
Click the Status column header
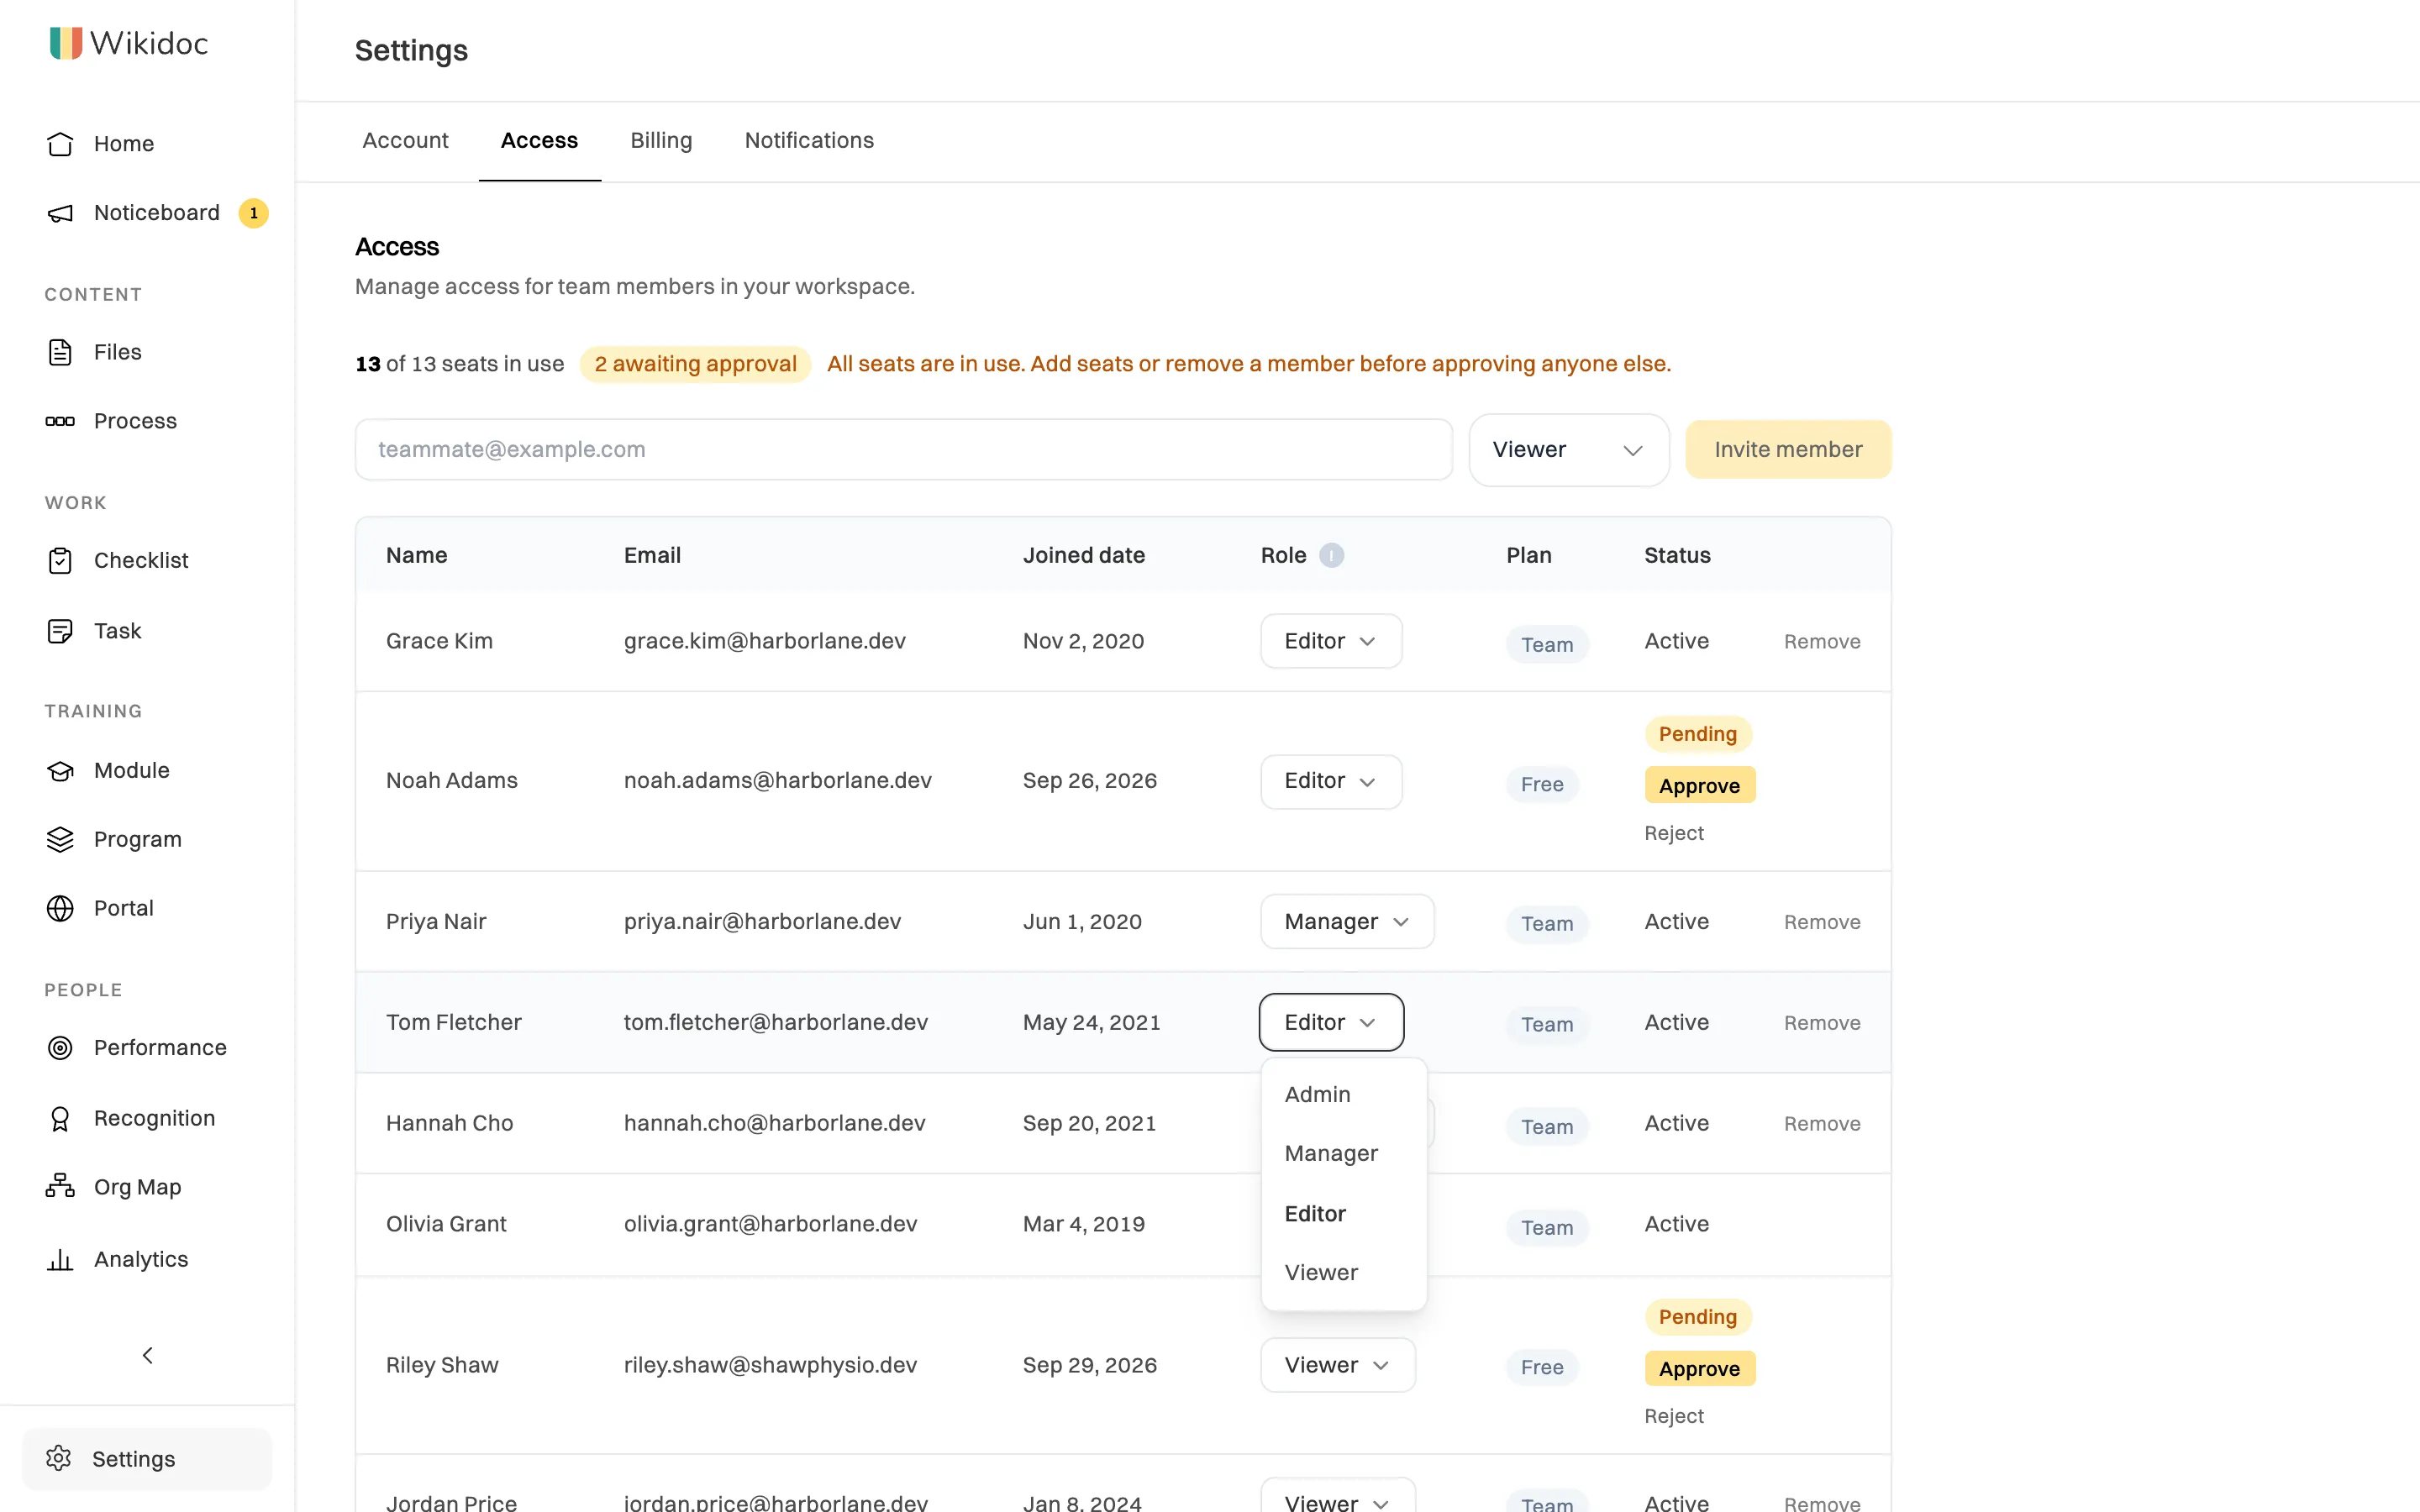click(x=1677, y=555)
